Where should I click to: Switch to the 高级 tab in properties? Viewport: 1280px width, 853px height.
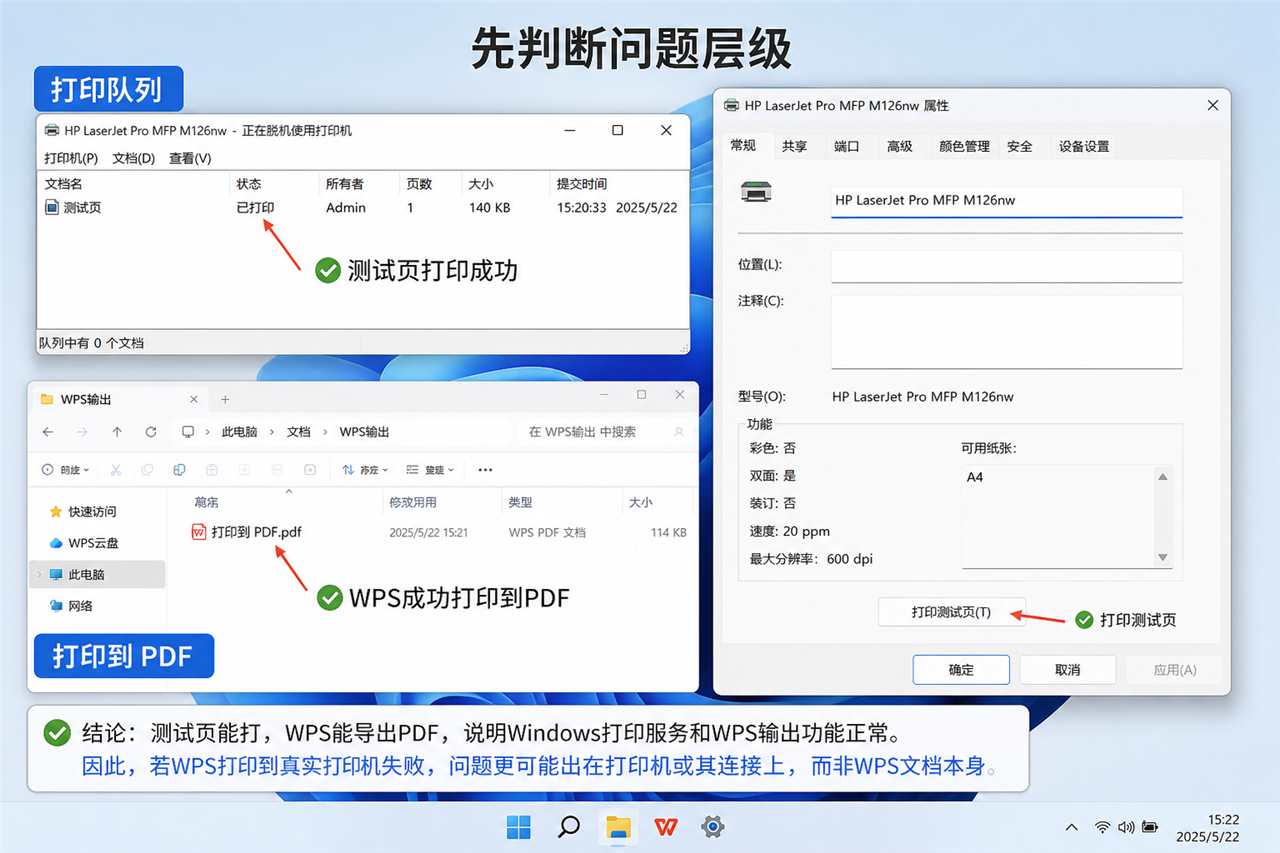coord(900,146)
